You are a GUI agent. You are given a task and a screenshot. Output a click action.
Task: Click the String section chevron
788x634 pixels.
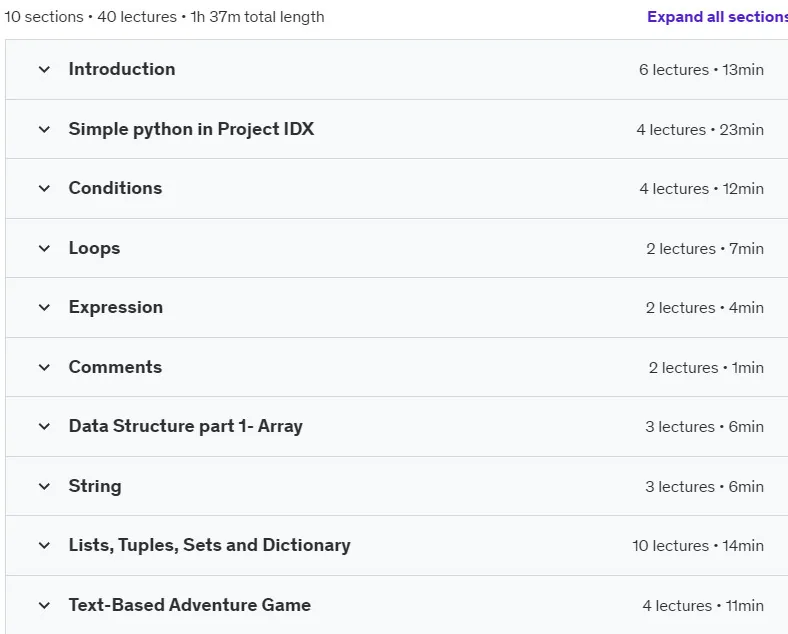point(44,486)
